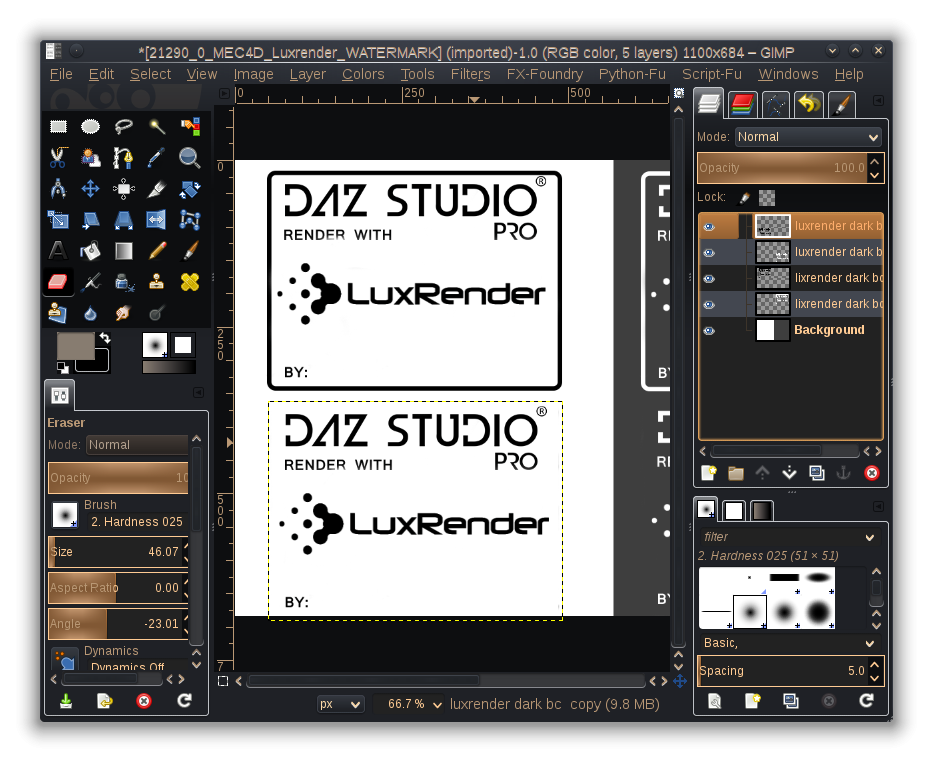Select the Measure compass tool
933x762 pixels.
click(x=58, y=189)
